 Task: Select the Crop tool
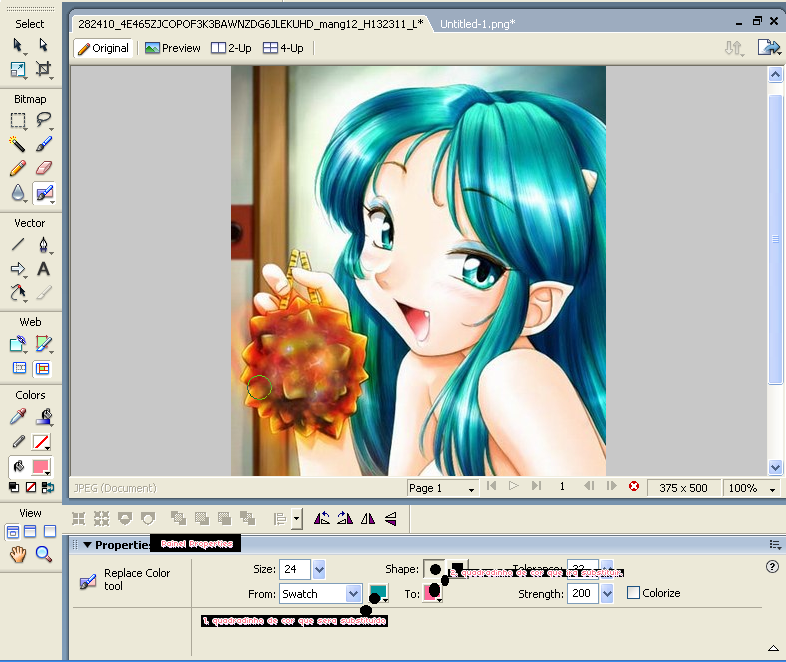(44, 69)
